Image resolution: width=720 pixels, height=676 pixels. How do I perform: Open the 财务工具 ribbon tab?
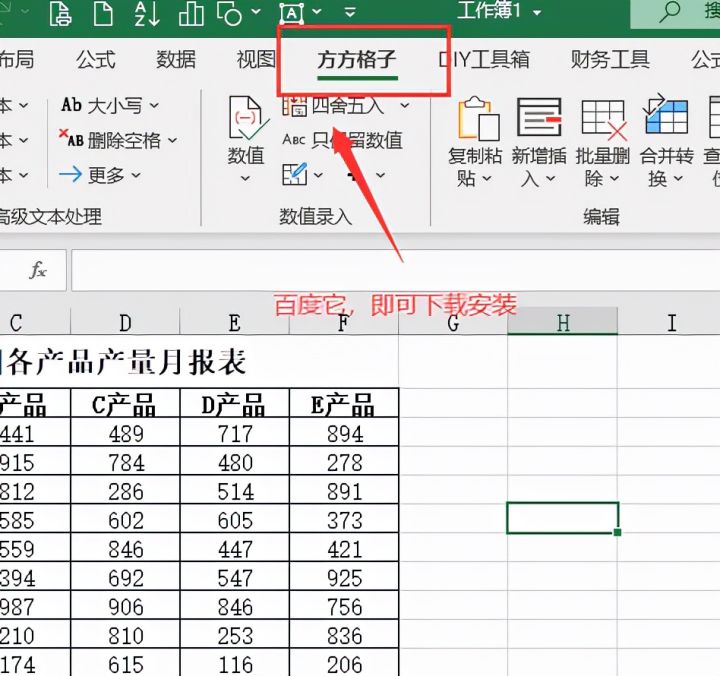tap(610, 60)
